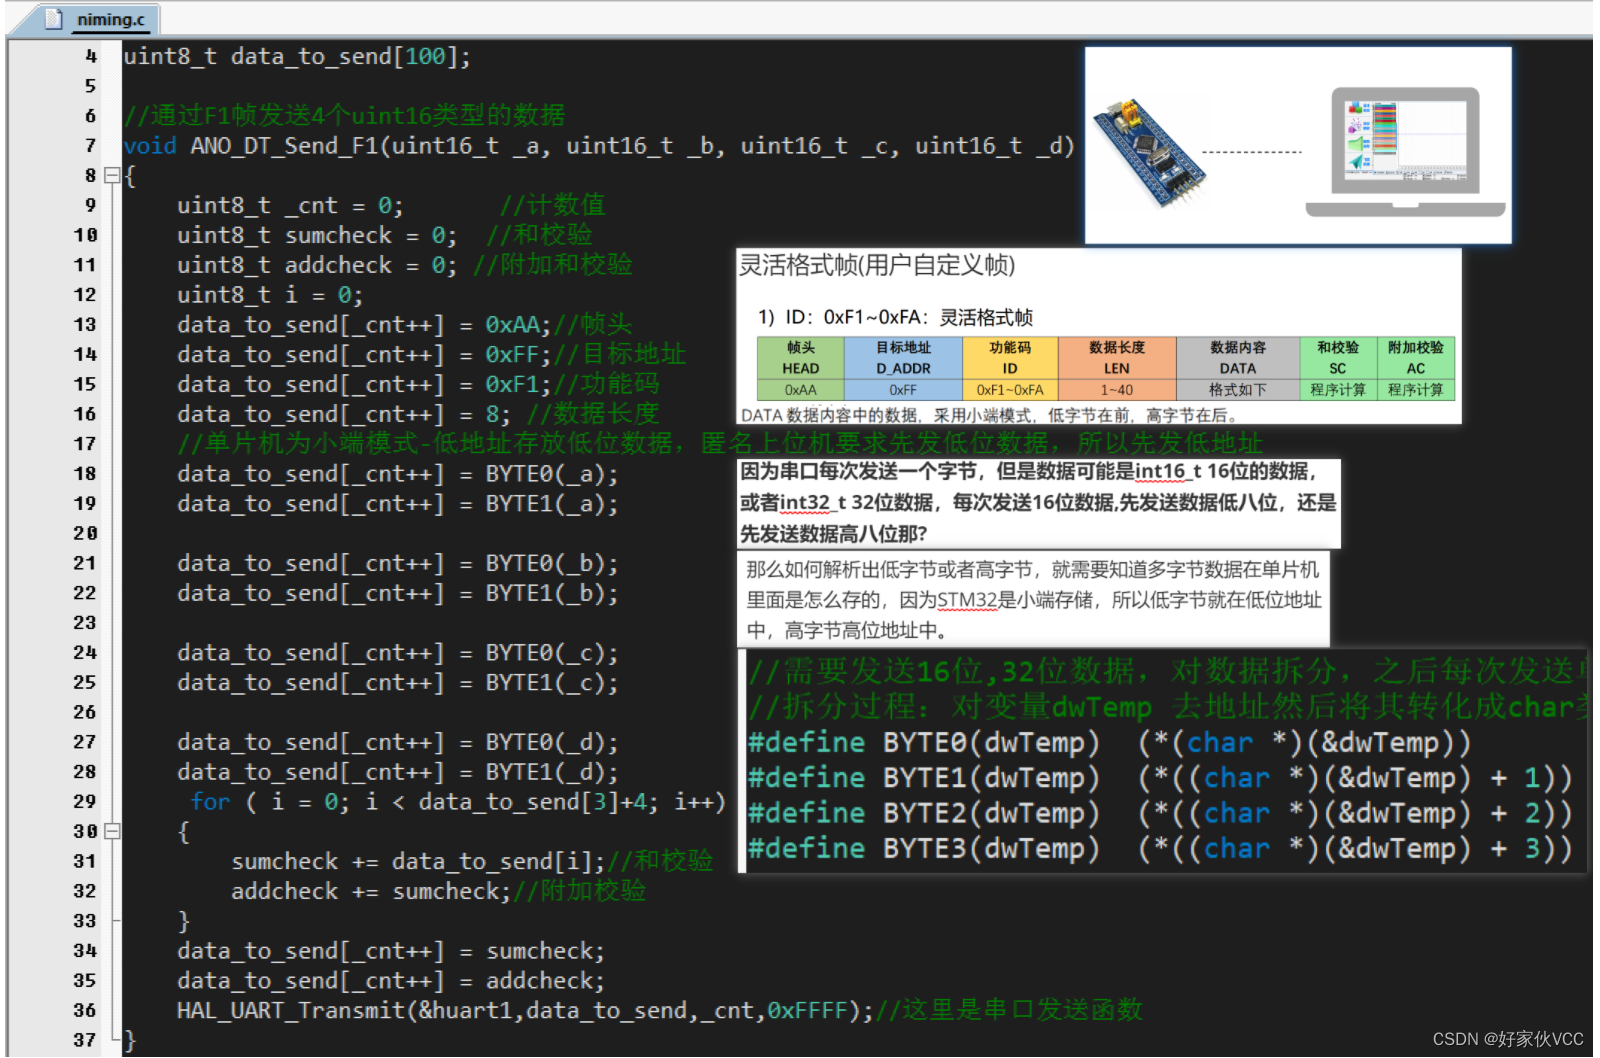The width and height of the screenshot is (1600, 1058).
Task: Click the CSDN watermark text @好家伙VCC
Action: coord(1510,1037)
